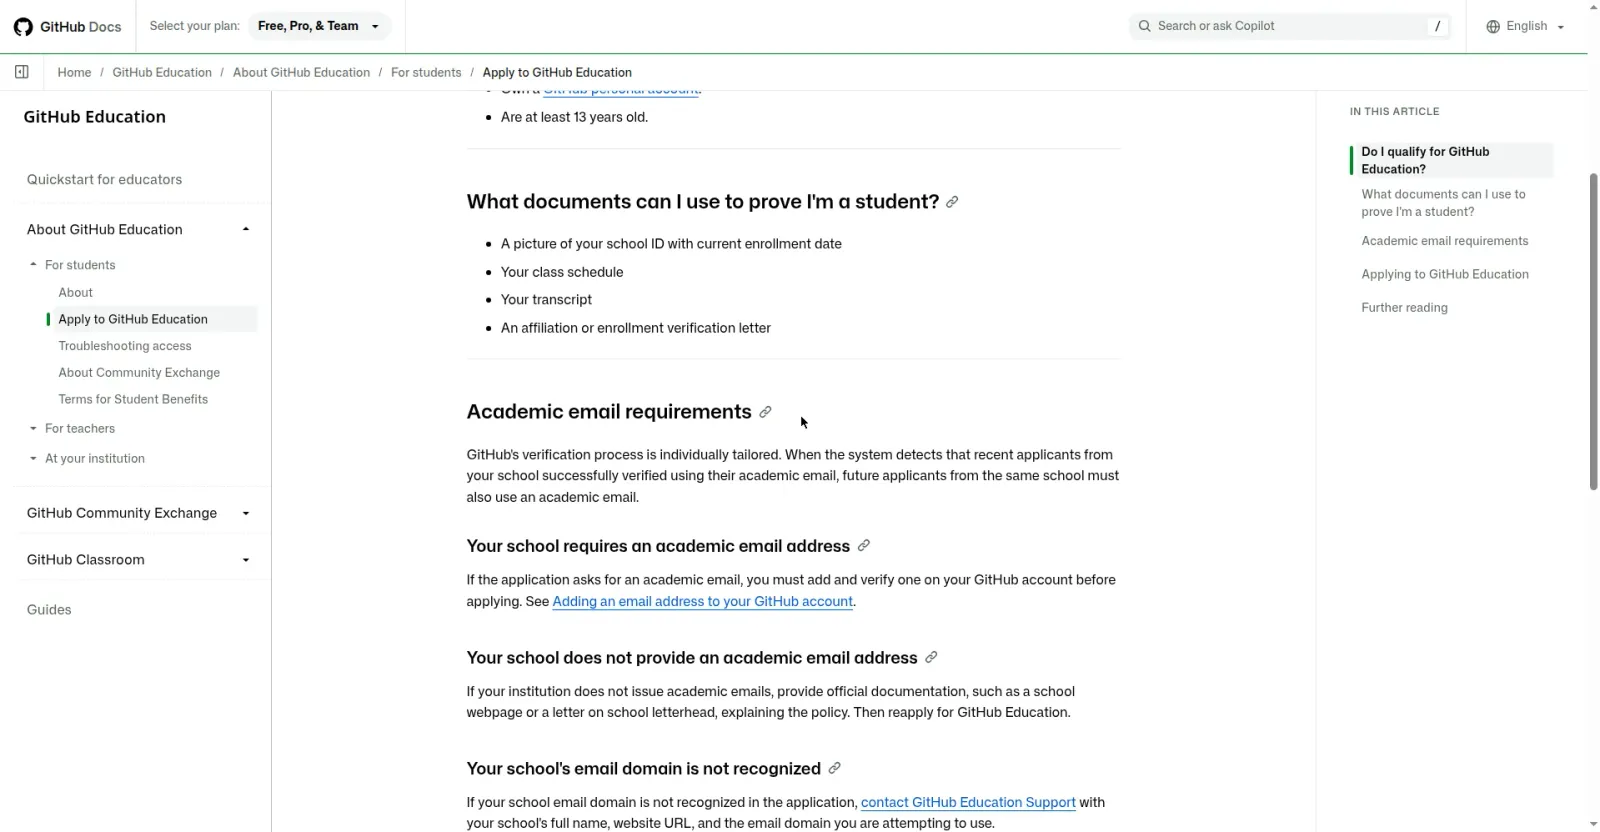
Task: Open 'contact GitHub Education Support' link
Action: (x=968, y=803)
